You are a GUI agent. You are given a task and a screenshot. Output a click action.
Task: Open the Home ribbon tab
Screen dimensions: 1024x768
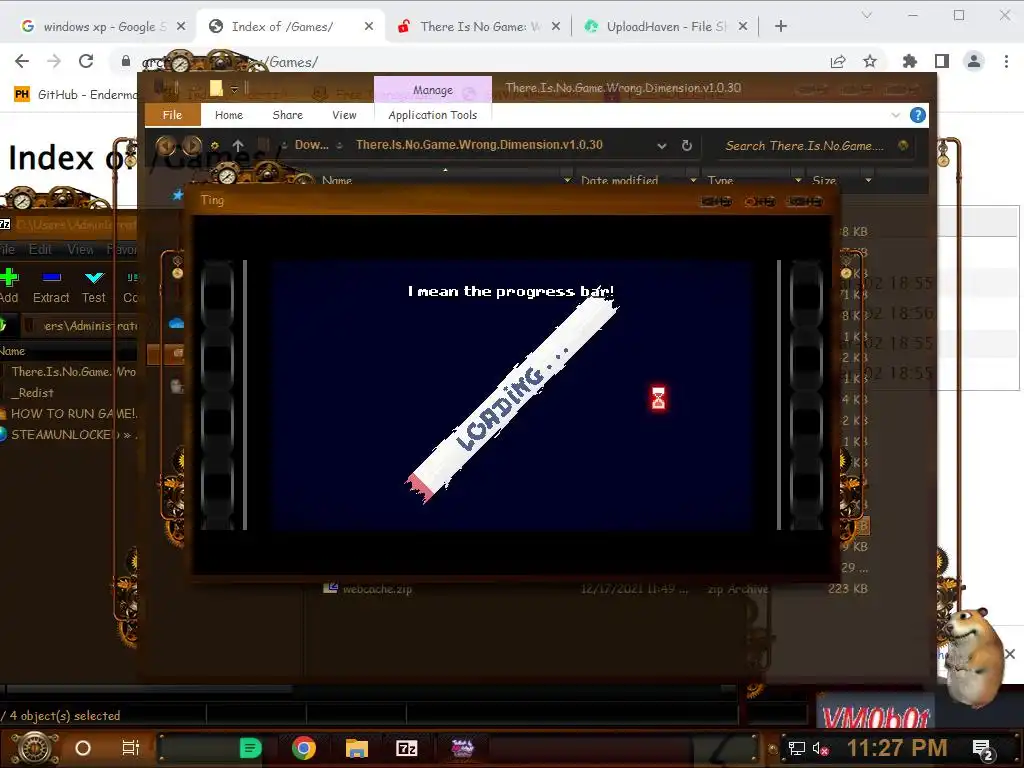point(229,115)
